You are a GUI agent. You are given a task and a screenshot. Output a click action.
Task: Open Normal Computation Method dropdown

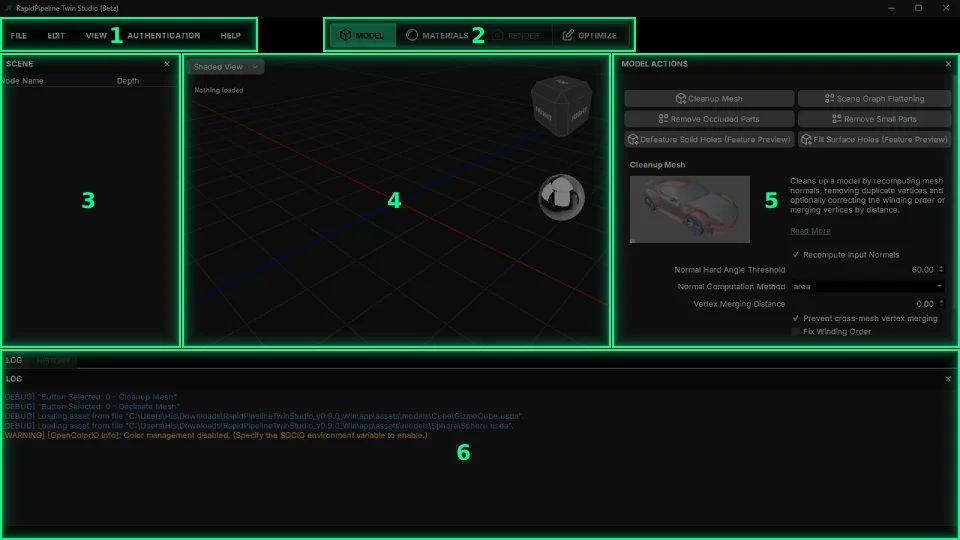point(868,287)
